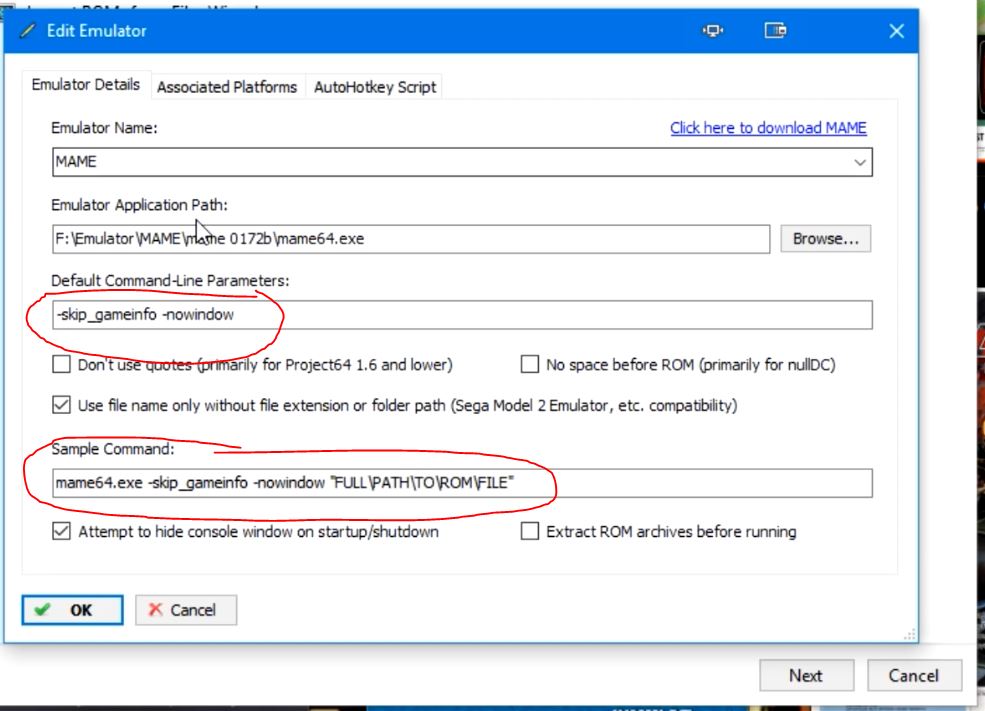This screenshot has width=985, height=711.
Task: Close the Edit Emulator dialog
Action: (896, 31)
